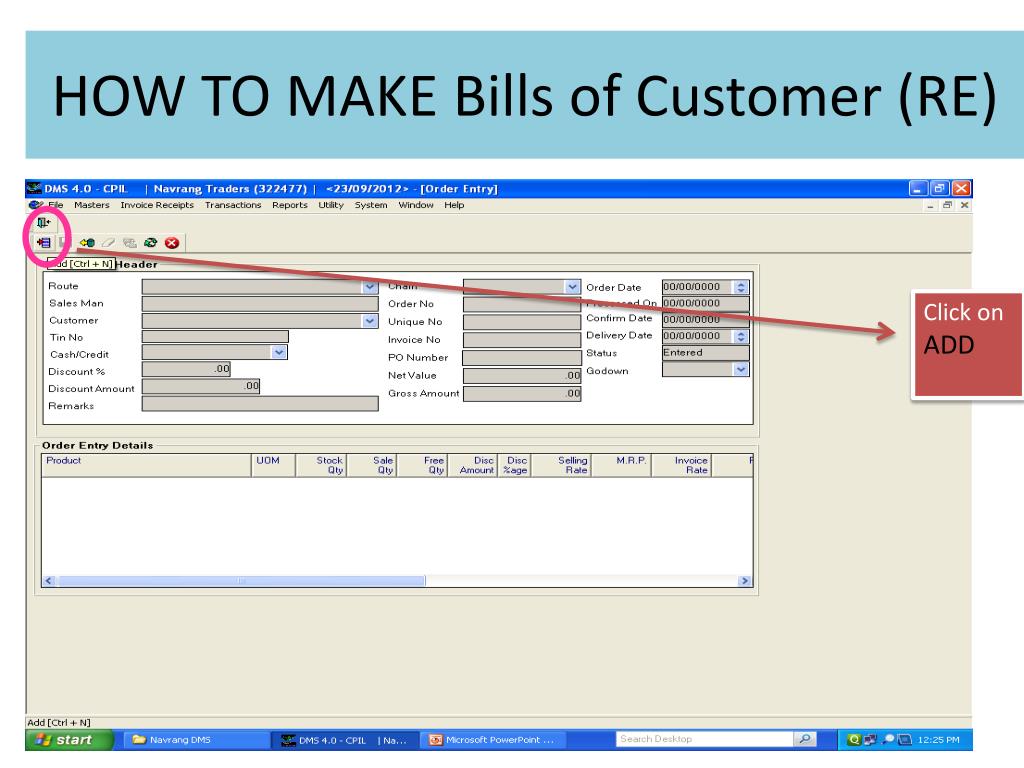The image size is (1024, 768).
Task: Click the grid's scroll right arrow
Action: click(x=744, y=581)
